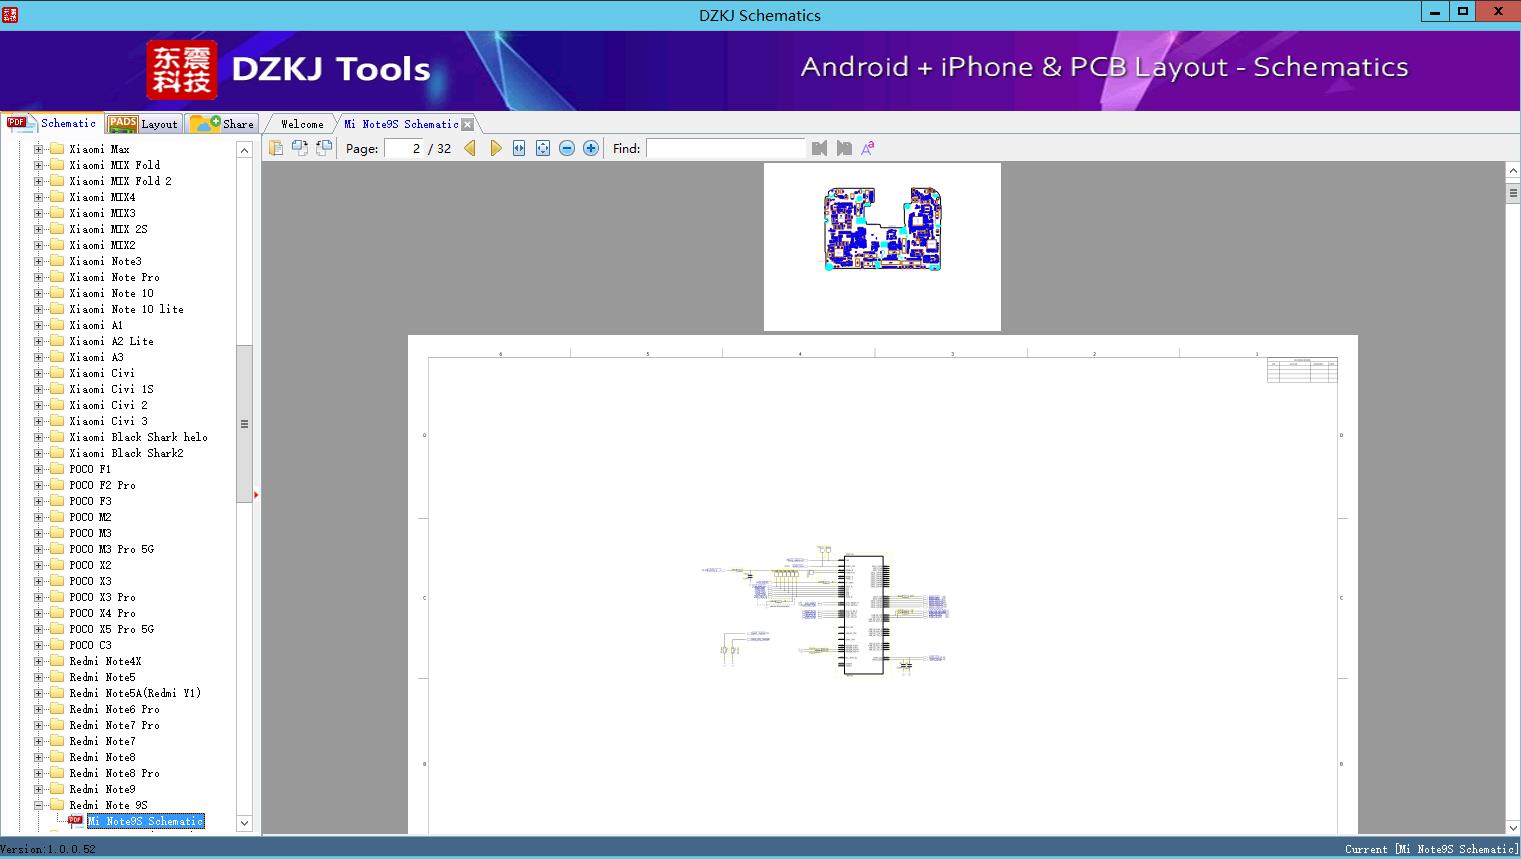Collapse side panel with red splitter arrow
This screenshot has width=1521, height=859.
pos(256,494)
